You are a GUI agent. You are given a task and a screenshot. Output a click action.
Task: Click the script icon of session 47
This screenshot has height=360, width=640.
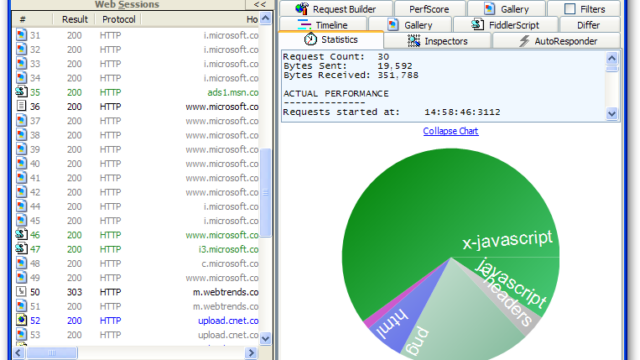click(x=21, y=249)
